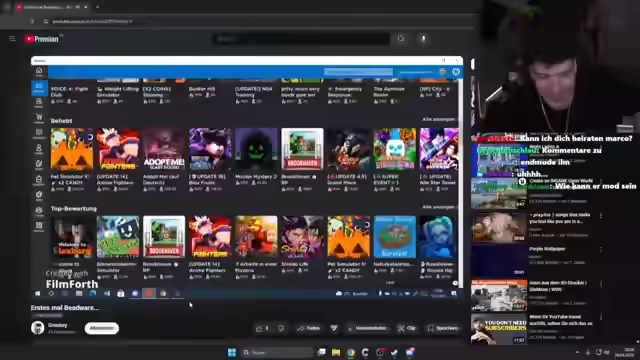Open the three-dot menu for 'Purple Wallpaper'

pos(601,249)
